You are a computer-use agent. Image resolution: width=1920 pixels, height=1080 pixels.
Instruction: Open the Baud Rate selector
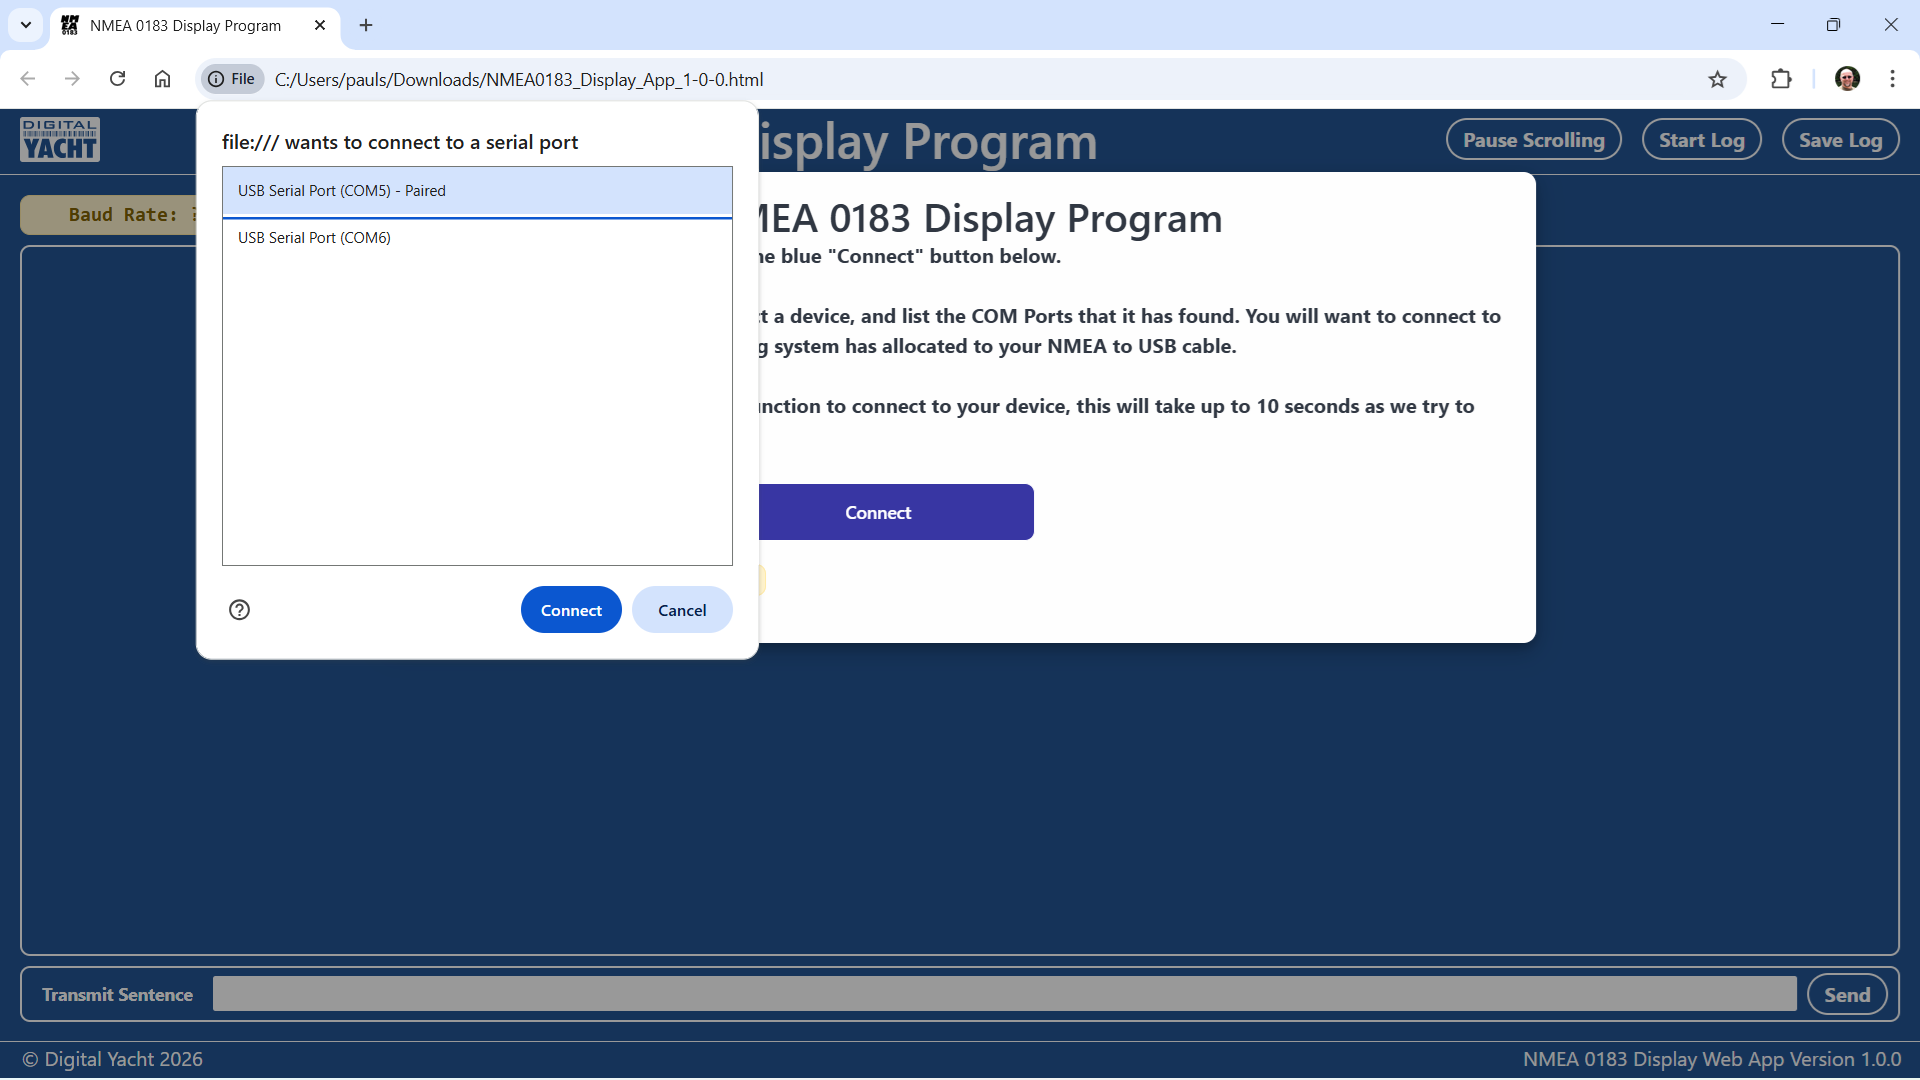[x=110, y=215]
